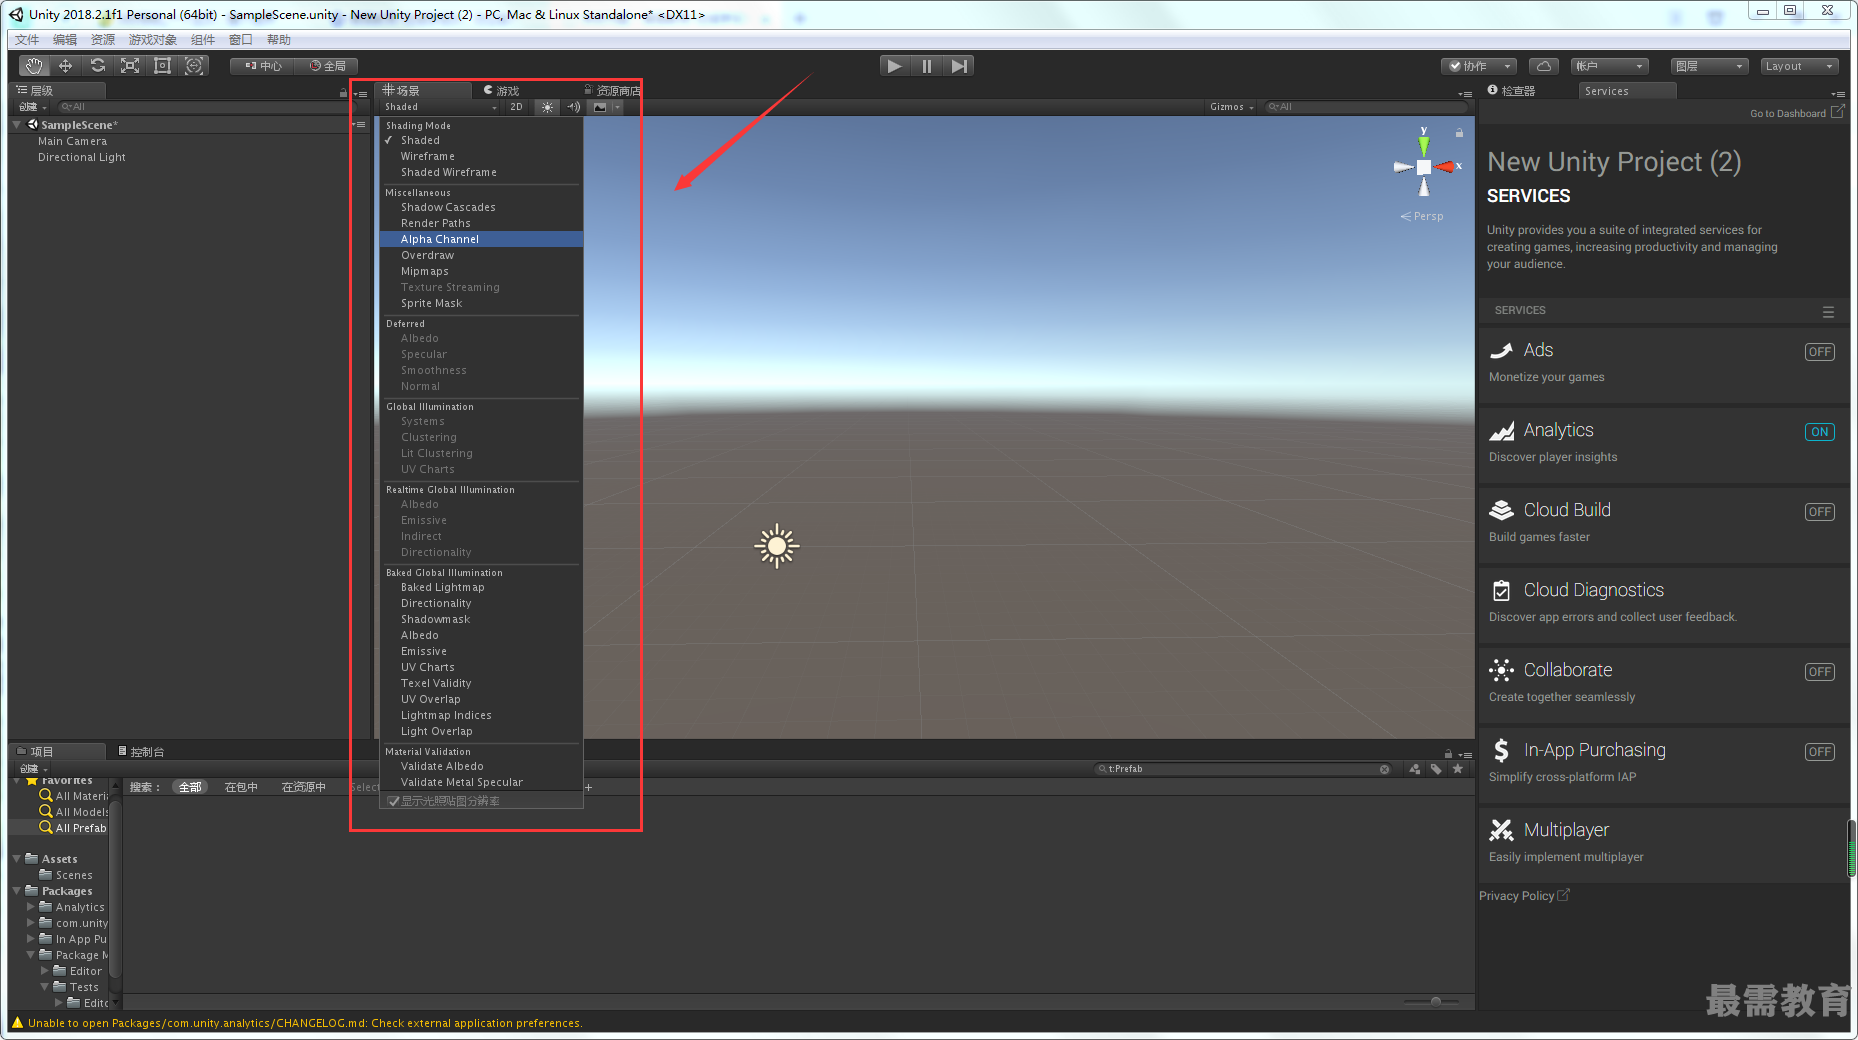Select the Rotate tool
Image resolution: width=1858 pixels, height=1040 pixels.
(97, 66)
